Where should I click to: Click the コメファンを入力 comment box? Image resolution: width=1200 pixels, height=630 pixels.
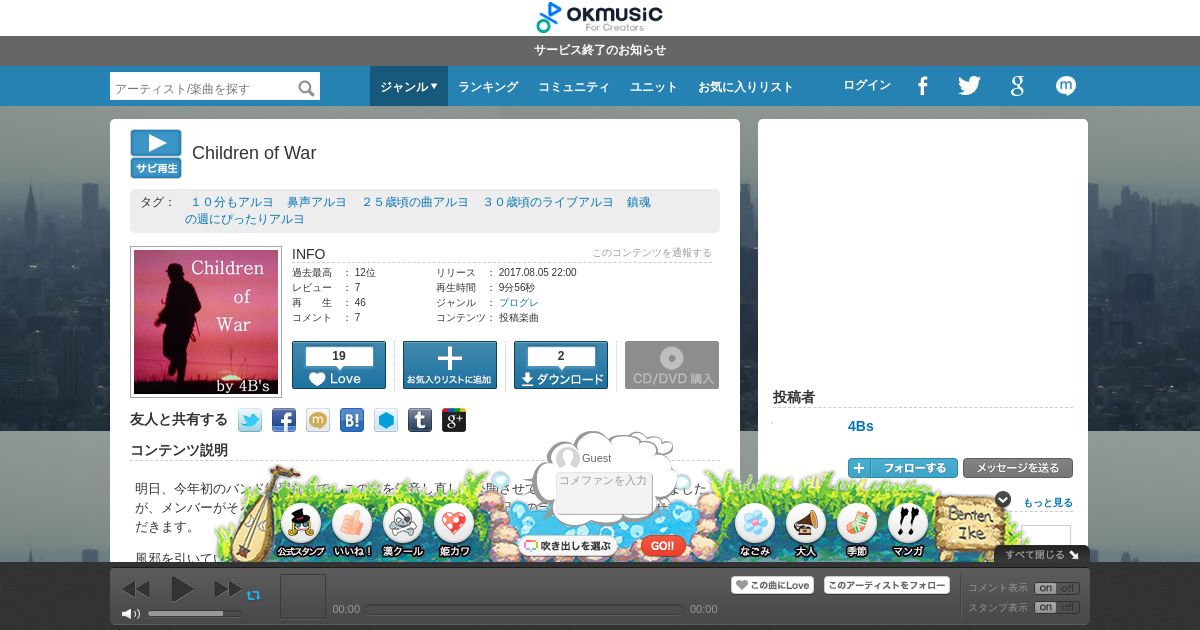click(x=604, y=494)
